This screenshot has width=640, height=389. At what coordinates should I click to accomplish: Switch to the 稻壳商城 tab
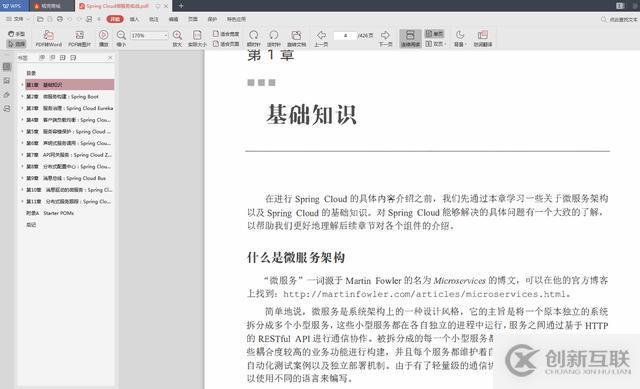(x=51, y=6)
